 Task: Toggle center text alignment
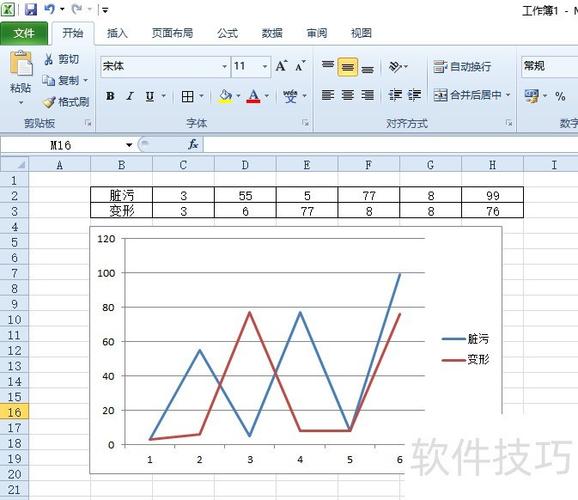tap(348, 96)
